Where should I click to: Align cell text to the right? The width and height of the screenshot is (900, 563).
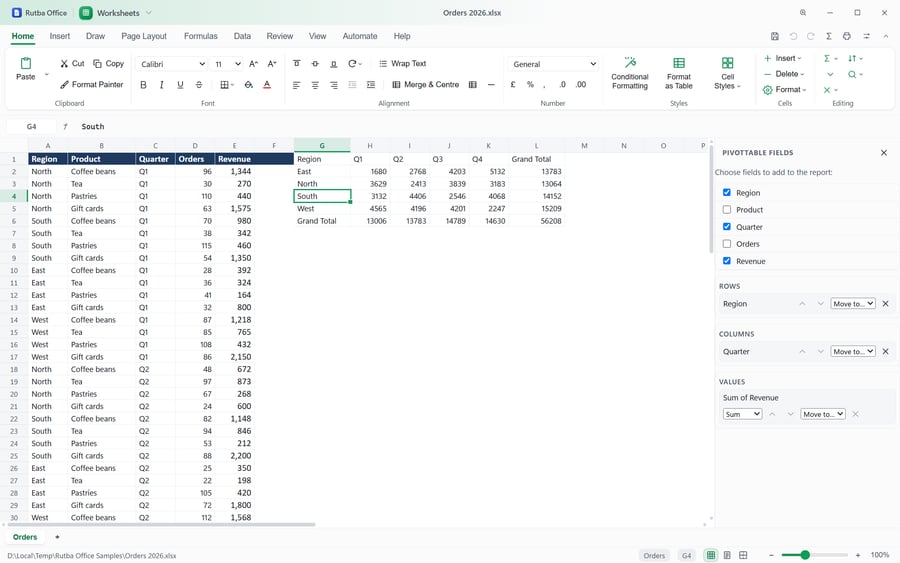coord(333,85)
